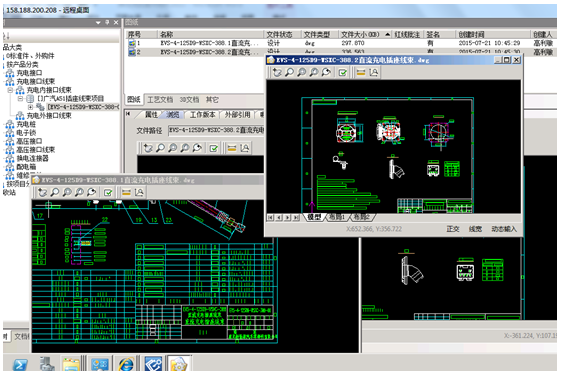Viewport: 561px width, 374px height.
Task: Select the 布局2 layout tab in .2 window
Action: [x=361, y=217]
